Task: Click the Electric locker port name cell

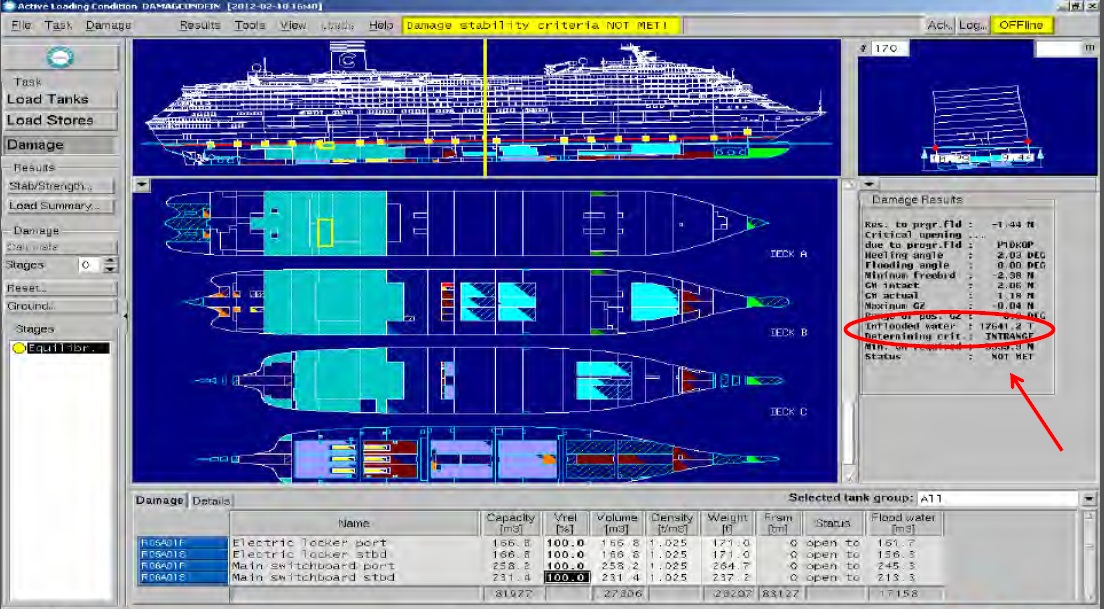Action: point(354,543)
